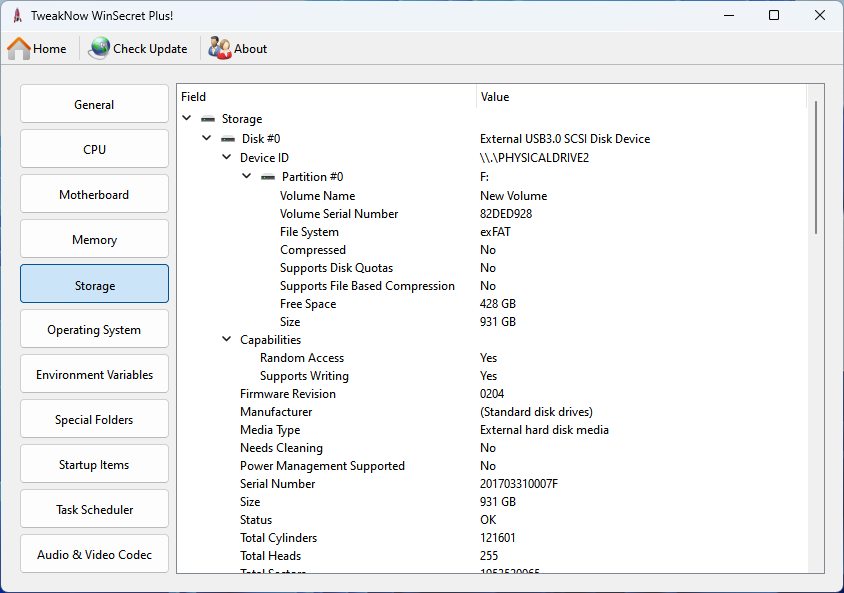
Task: Select the Compressed row
Action: click(492, 250)
